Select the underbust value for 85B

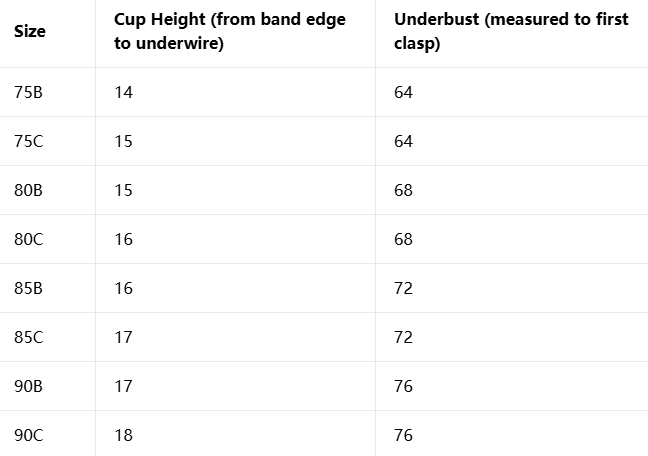(x=403, y=289)
